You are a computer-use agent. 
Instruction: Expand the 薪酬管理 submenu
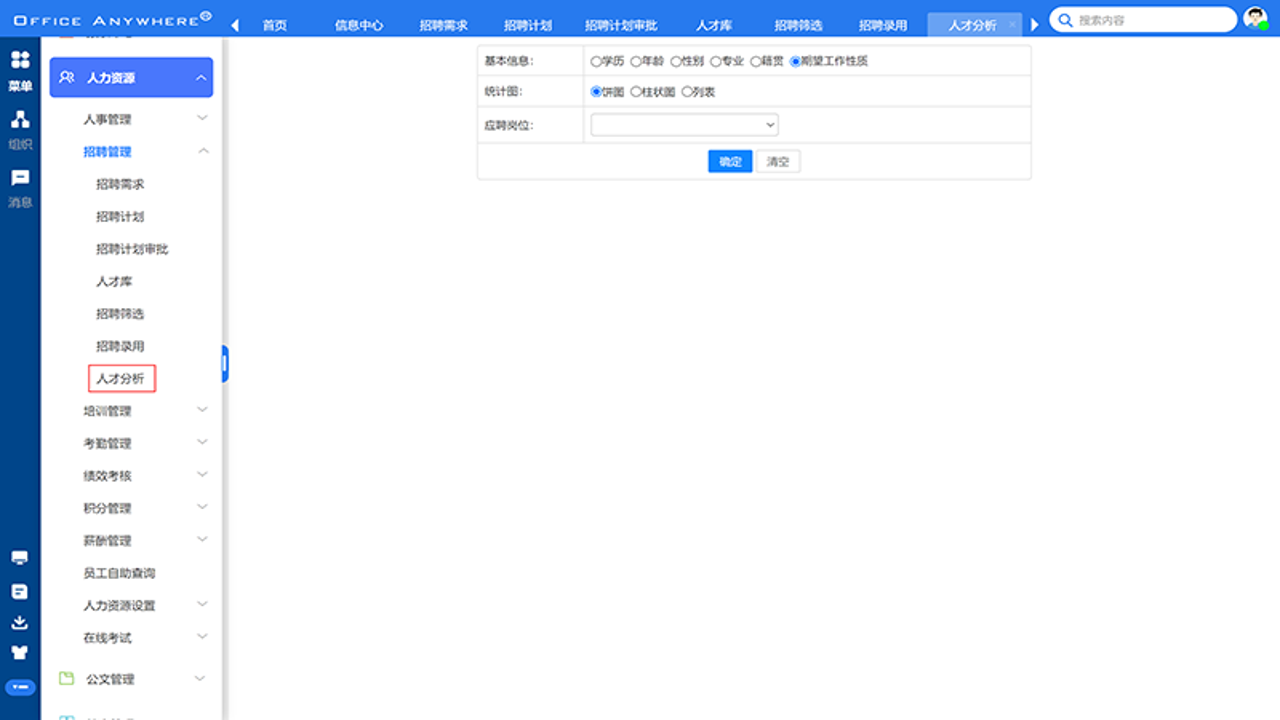tap(202, 540)
